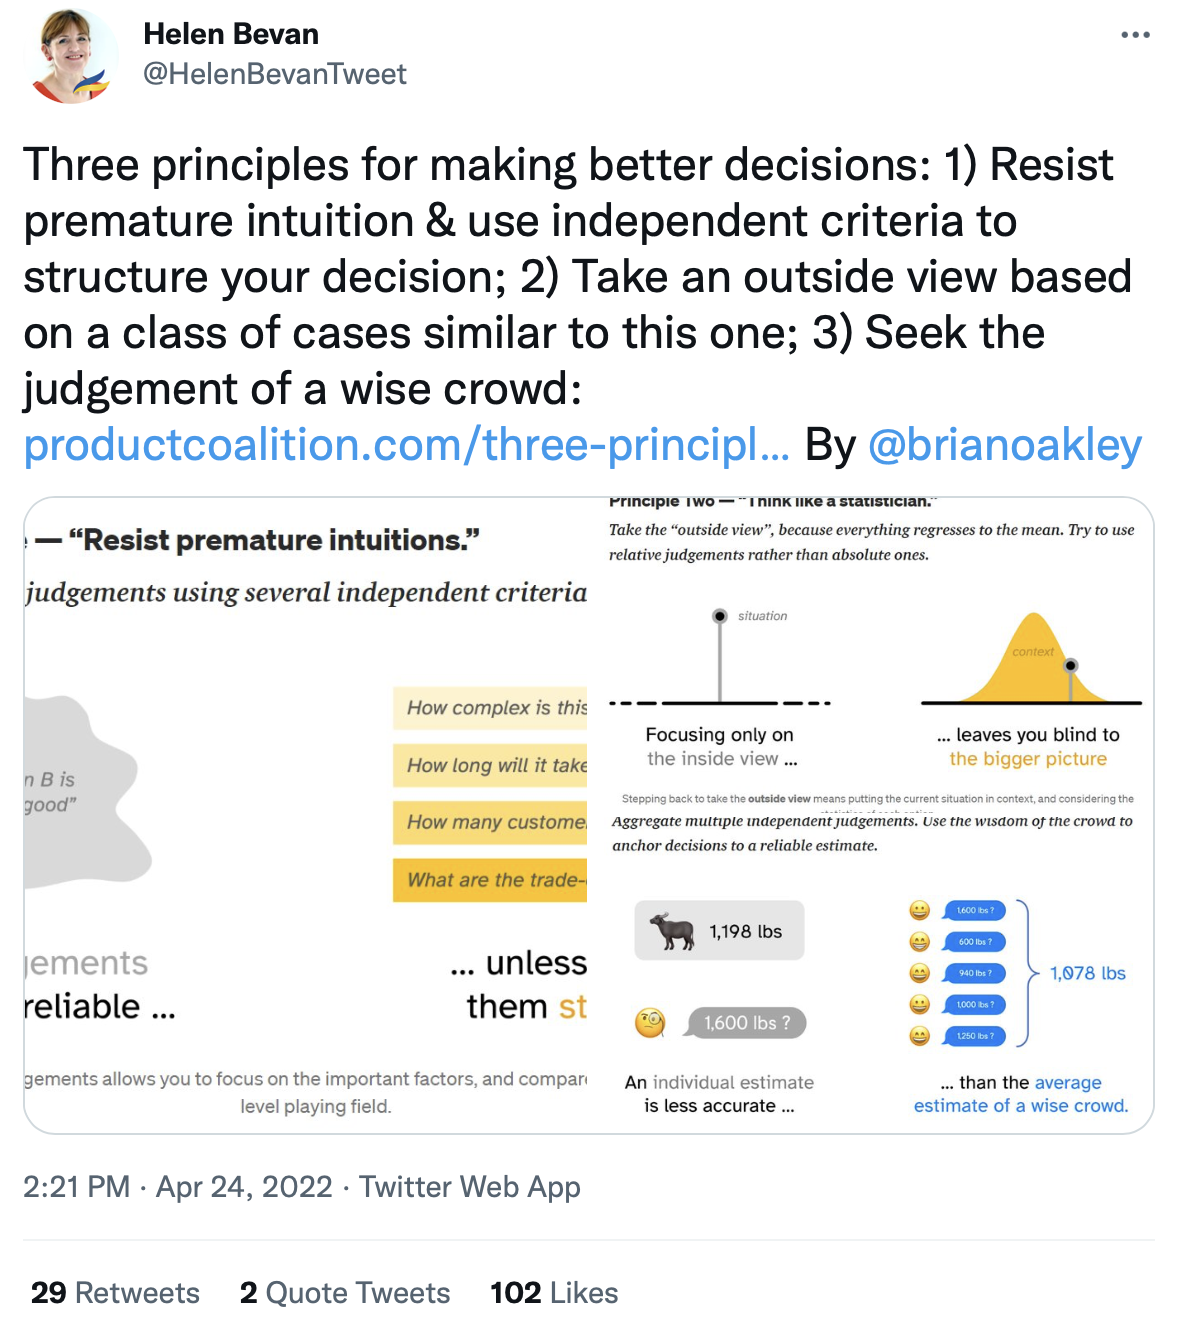Viewport: 1182px width, 1320px height.
Task: Open the @HelenBevanTweet handle
Action: (275, 74)
